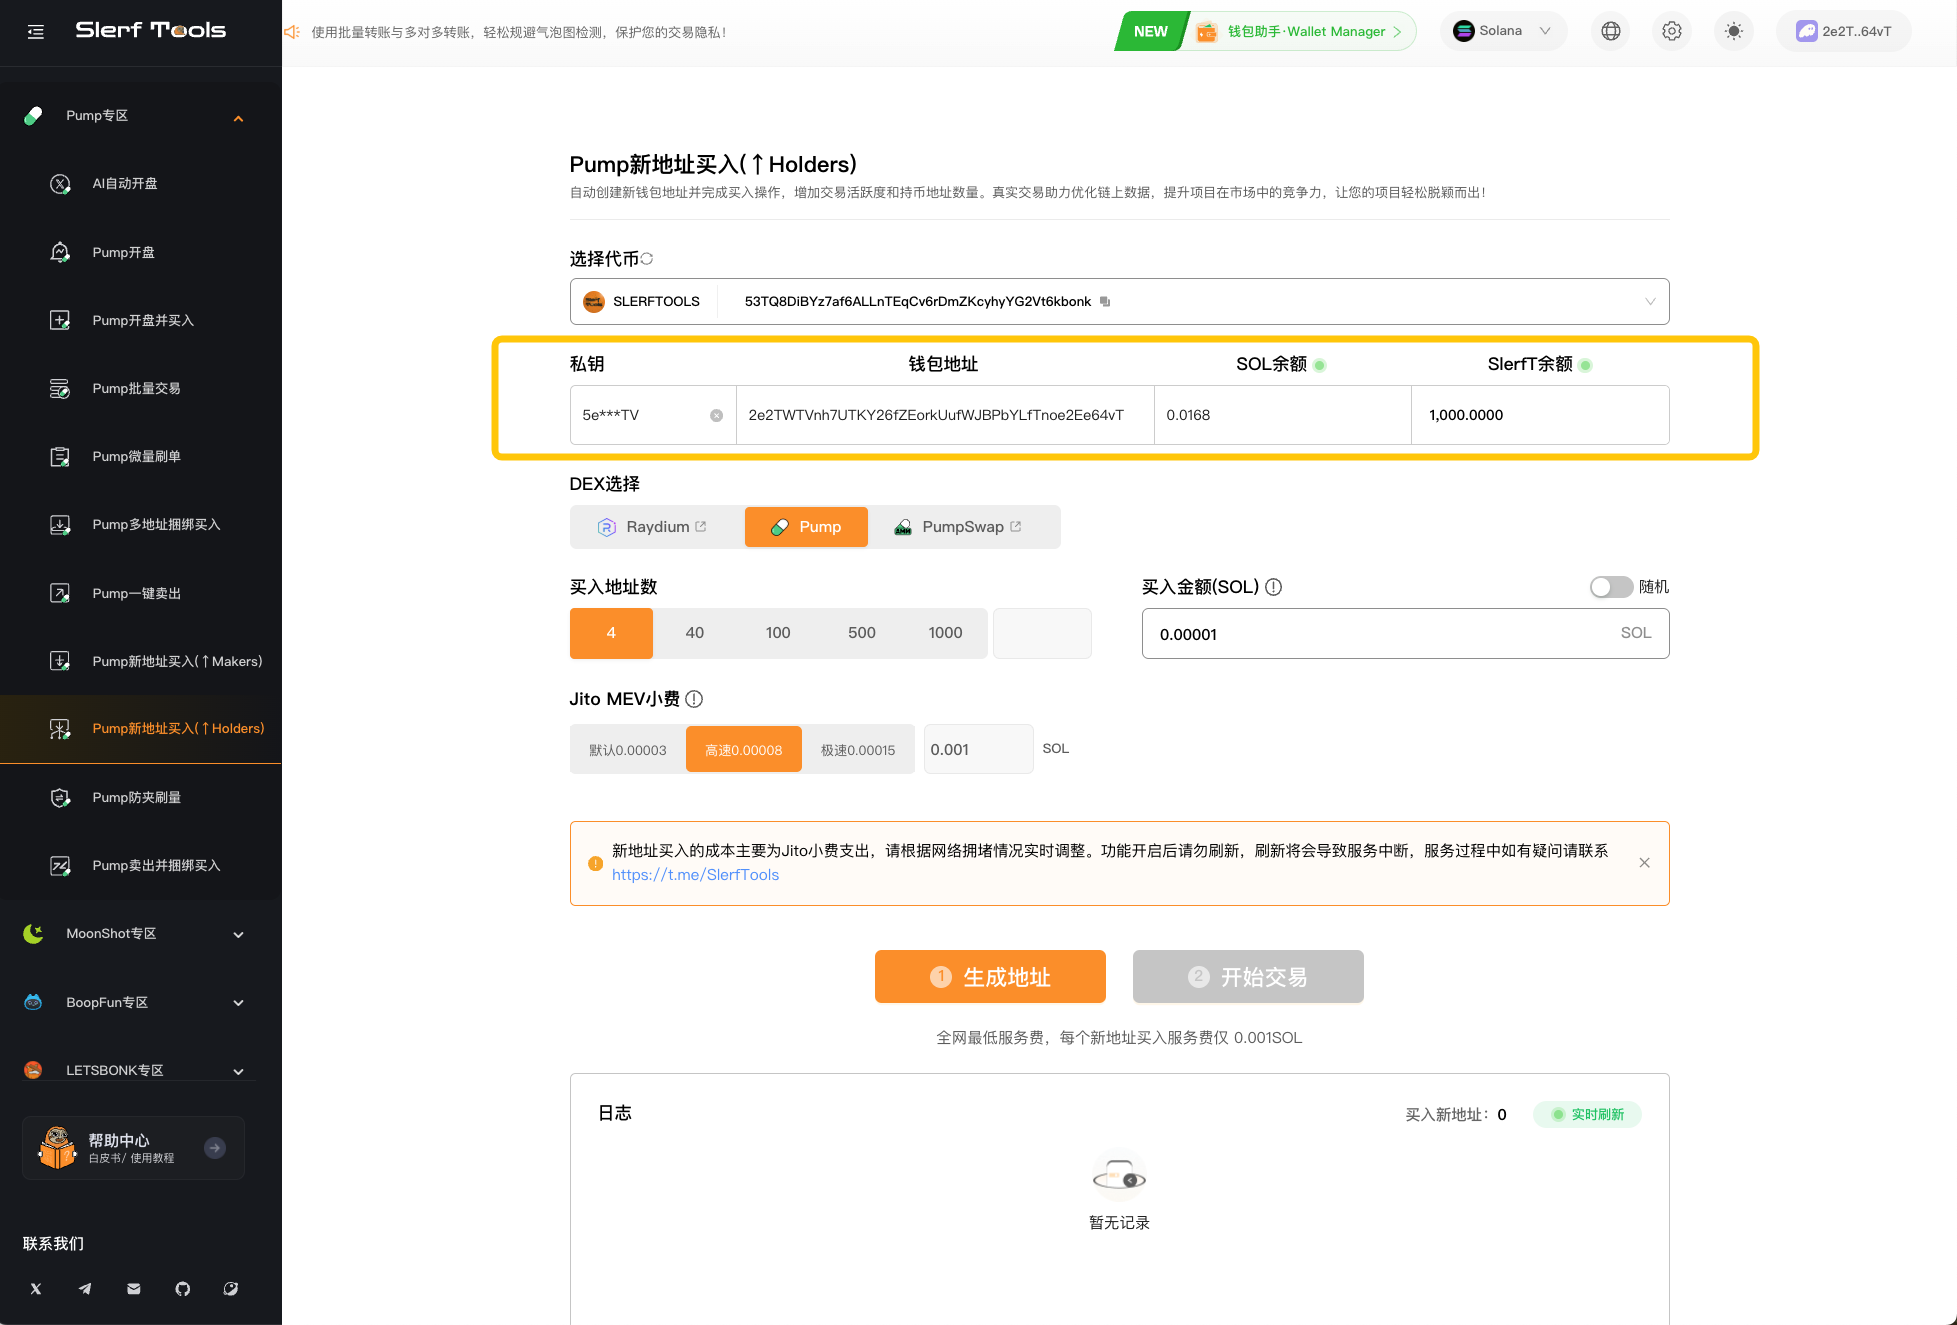Copy the token address 53TQ8...kbonk
1957x1325 pixels.
(x=1105, y=302)
